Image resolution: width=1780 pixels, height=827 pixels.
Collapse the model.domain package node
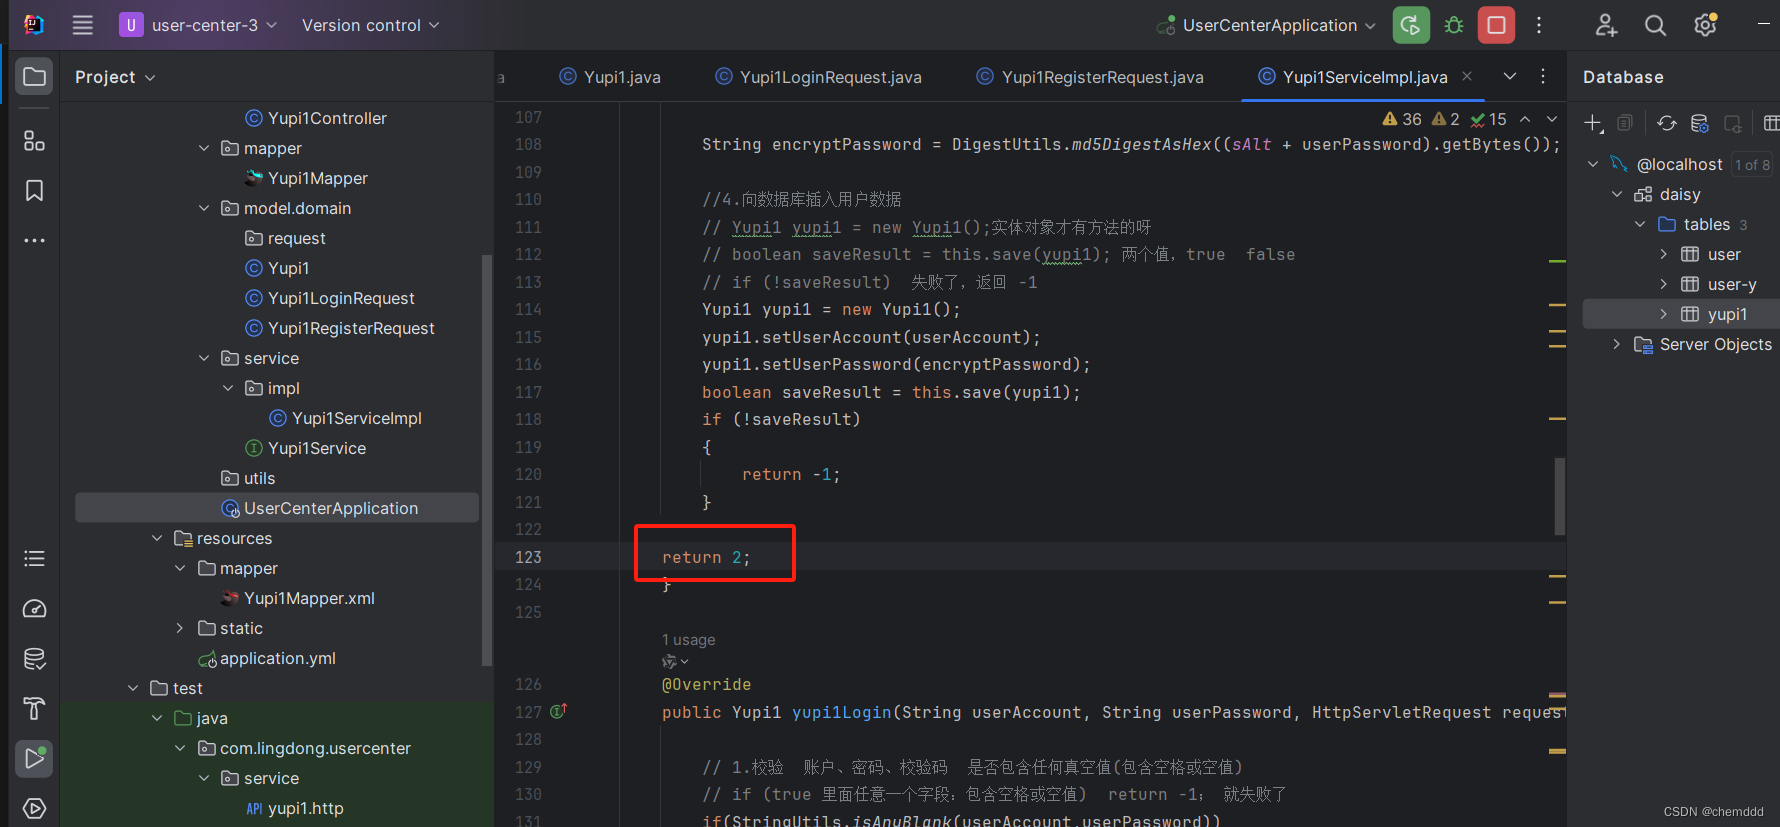(204, 208)
